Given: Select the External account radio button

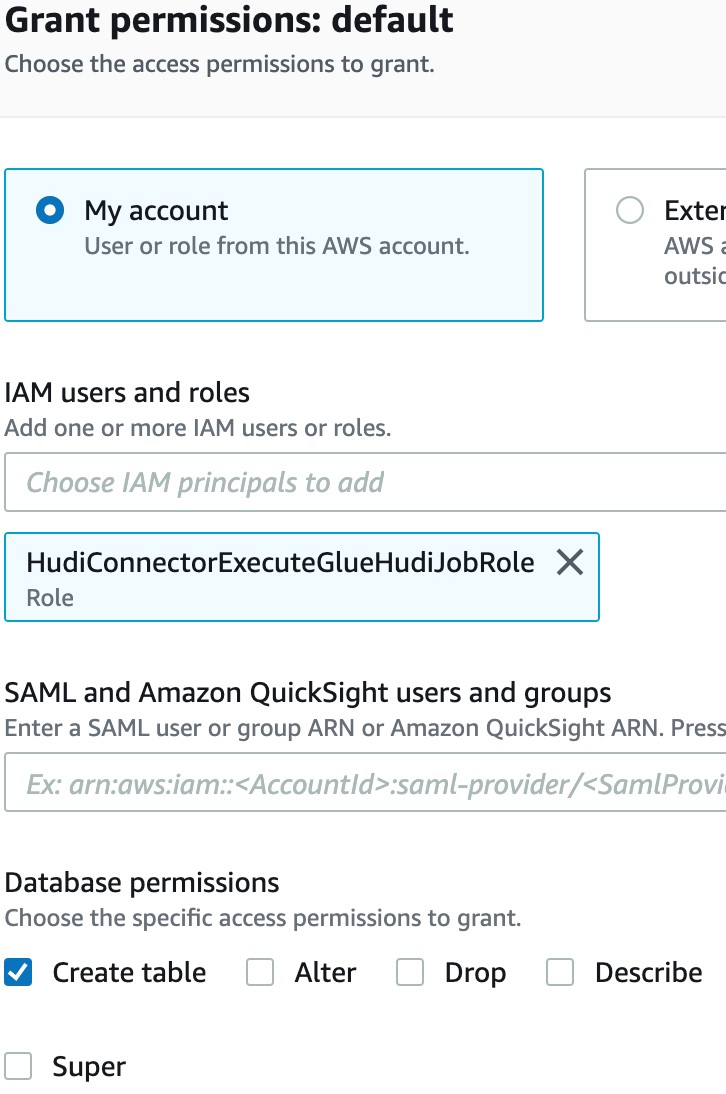Looking at the screenshot, I should tap(630, 210).
